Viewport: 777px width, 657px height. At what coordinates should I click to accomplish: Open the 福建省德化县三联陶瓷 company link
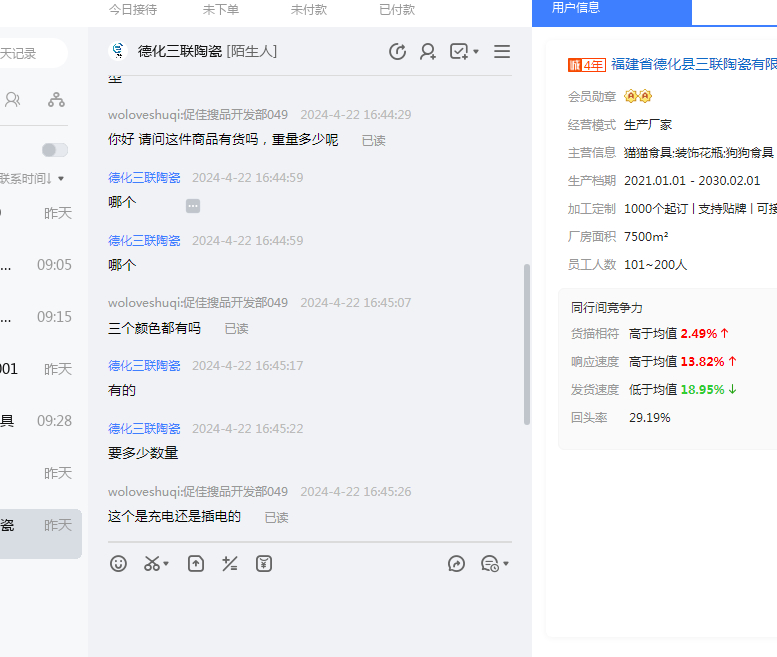[693, 64]
